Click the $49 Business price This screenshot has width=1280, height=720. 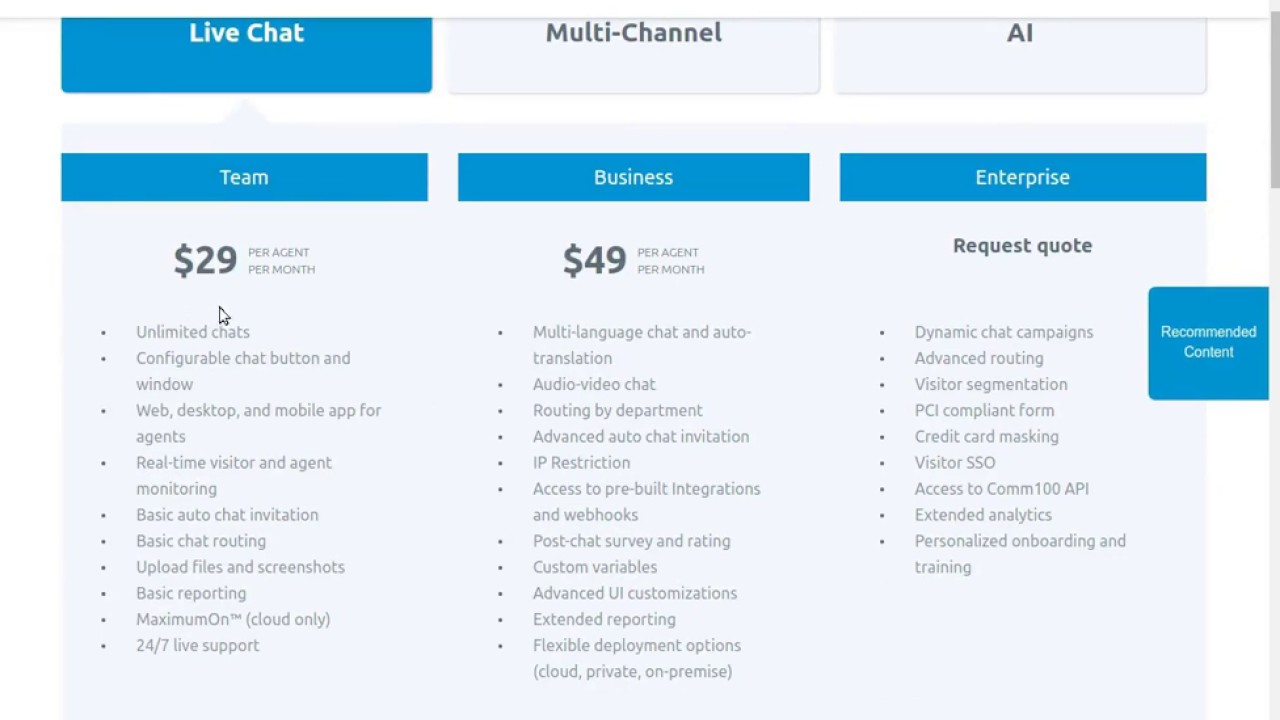594,261
